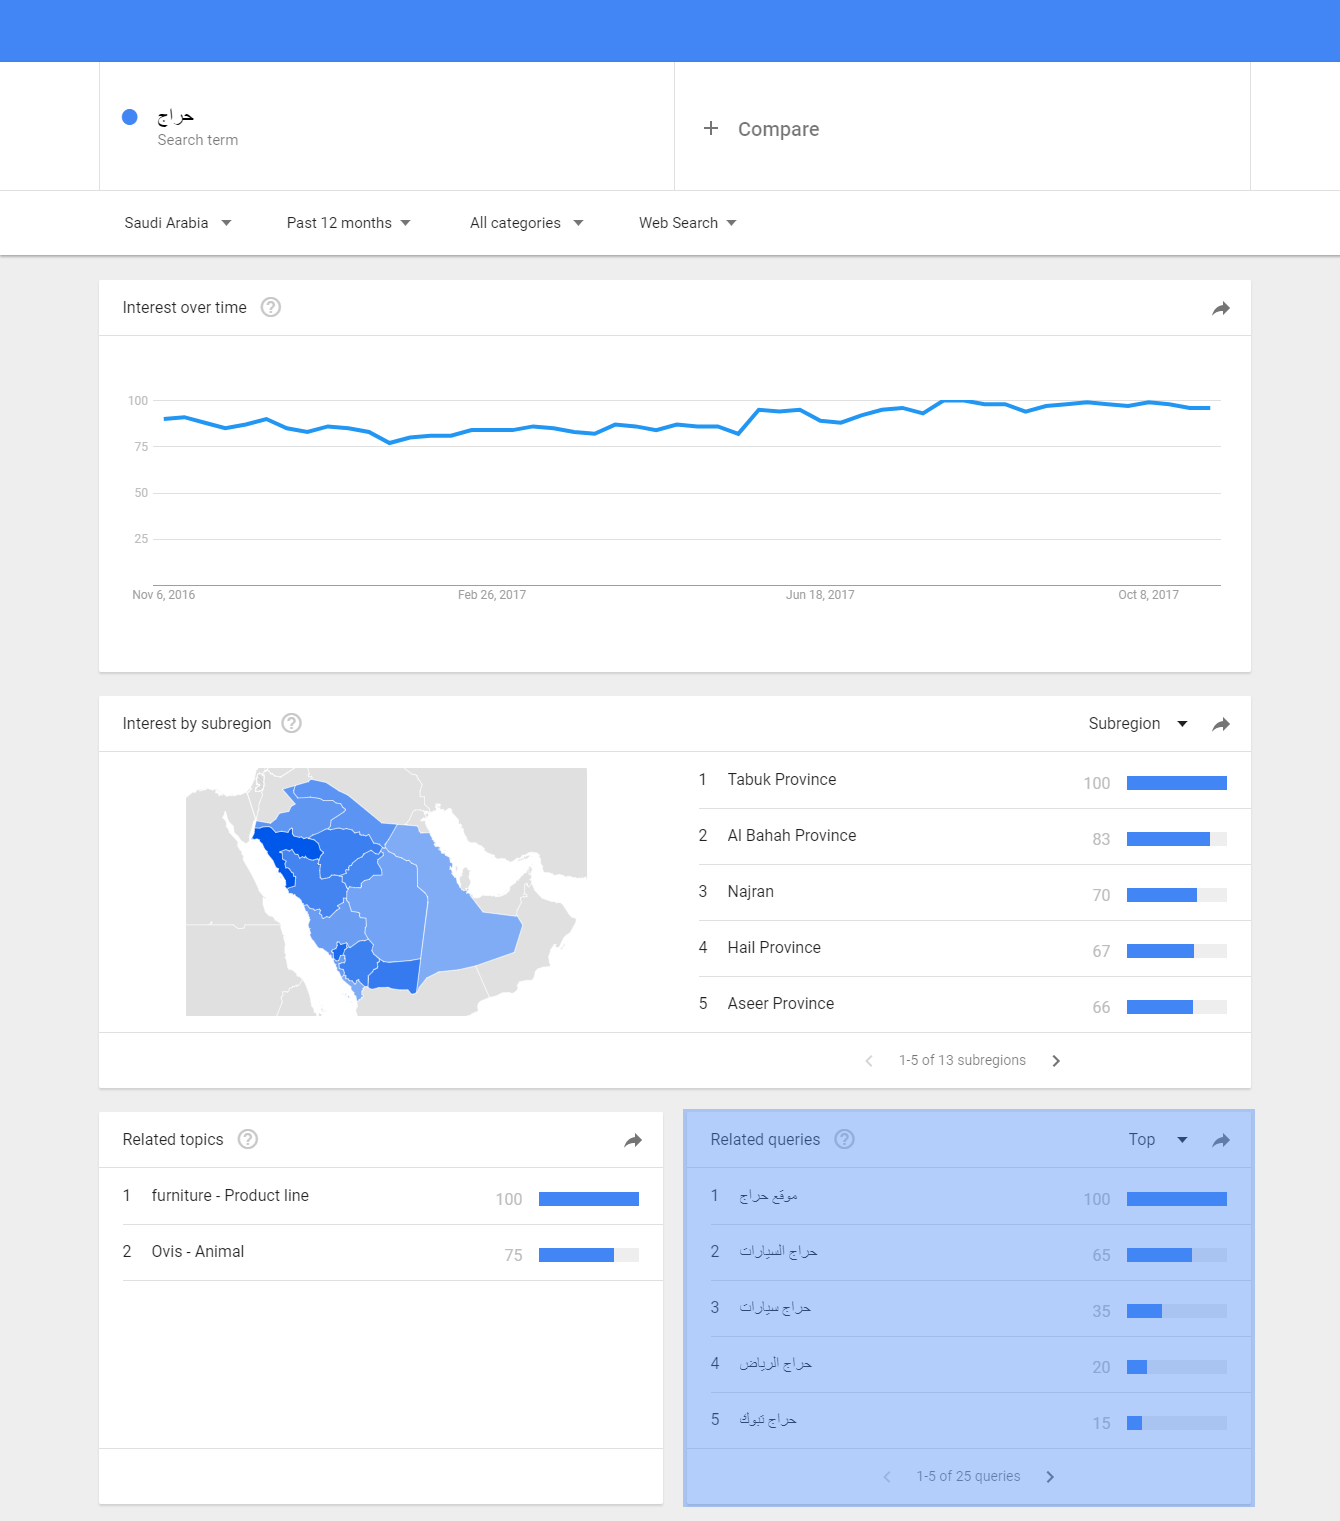
Task: Open help for Interest over time
Action: [270, 307]
